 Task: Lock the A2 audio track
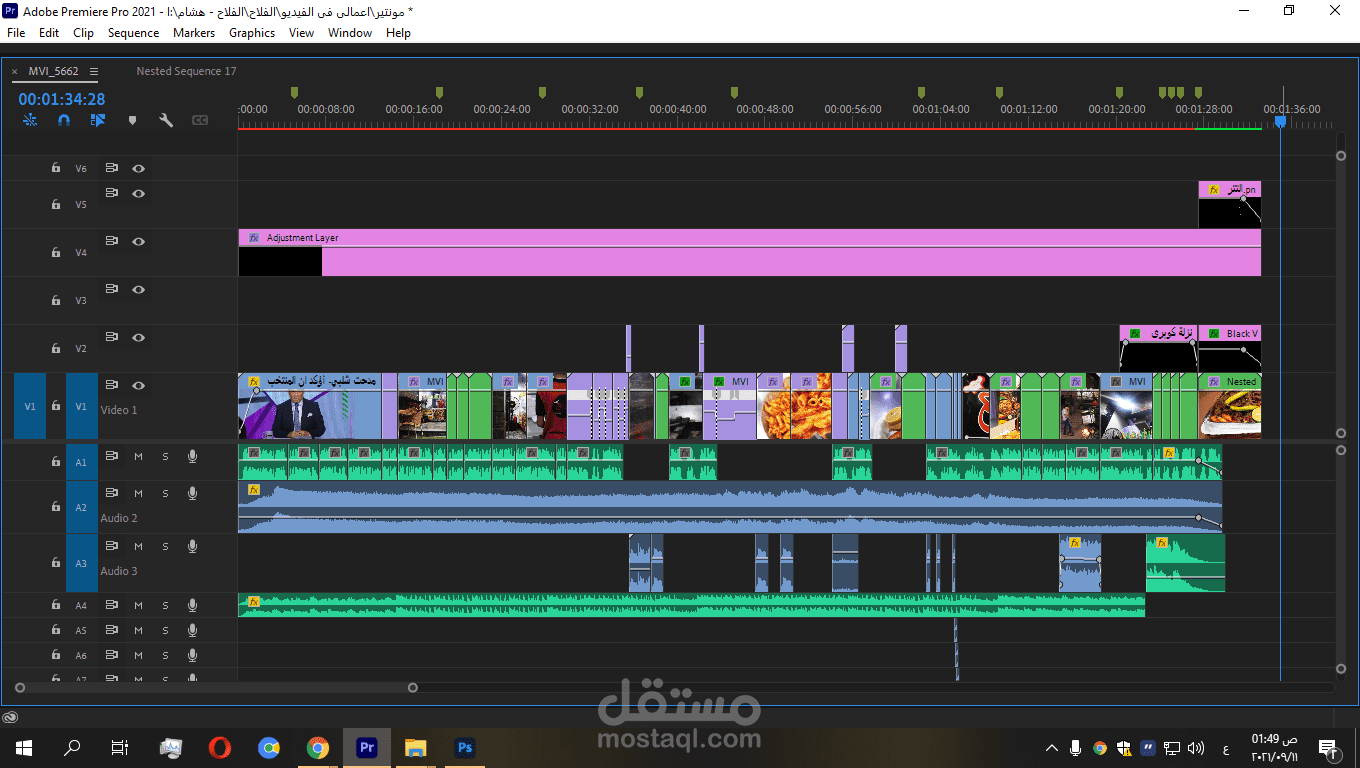[x=56, y=507]
